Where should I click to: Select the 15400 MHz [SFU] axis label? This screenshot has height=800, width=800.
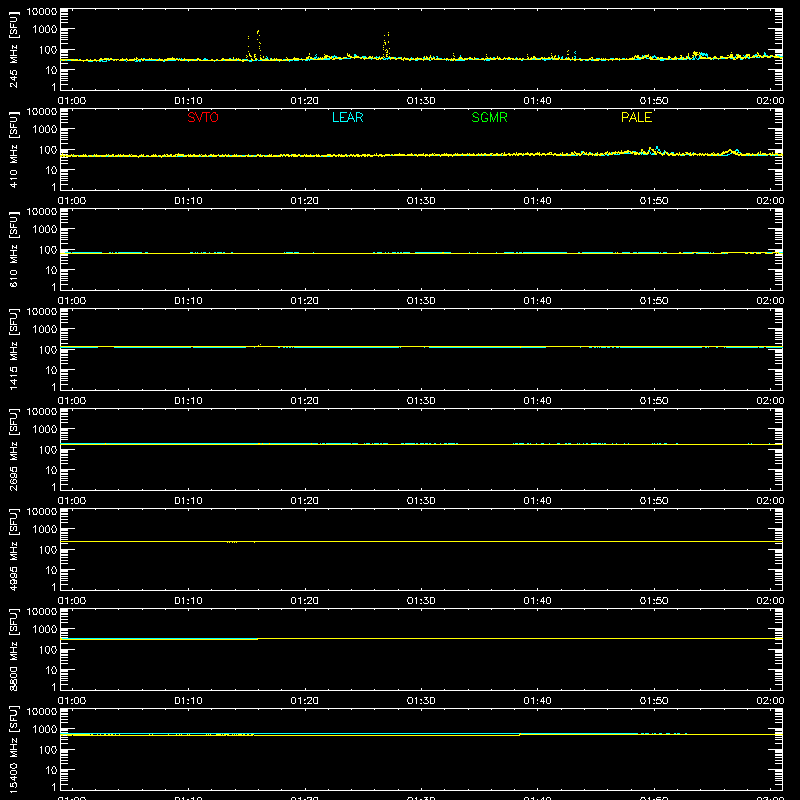13,750
